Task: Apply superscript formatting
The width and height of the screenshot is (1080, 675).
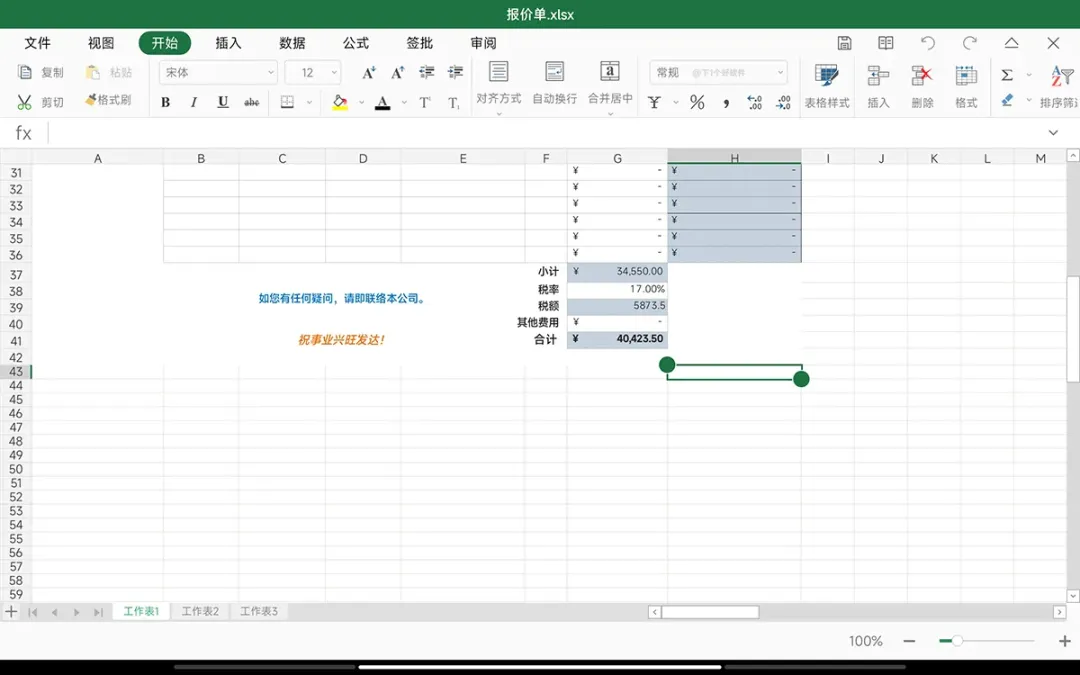Action: 425,103
